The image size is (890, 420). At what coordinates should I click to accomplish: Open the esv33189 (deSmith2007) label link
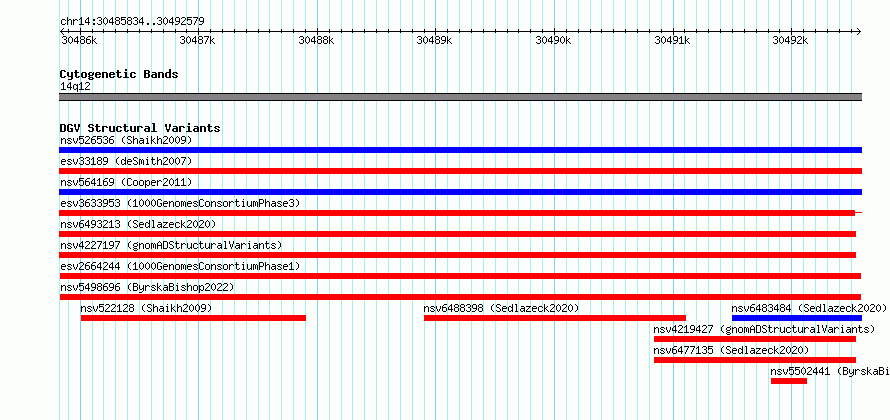pos(127,161)
